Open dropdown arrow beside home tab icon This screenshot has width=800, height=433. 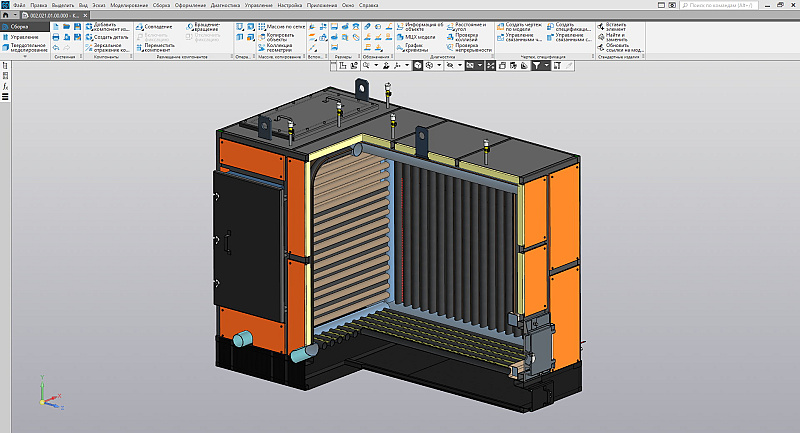pos(14,16)
